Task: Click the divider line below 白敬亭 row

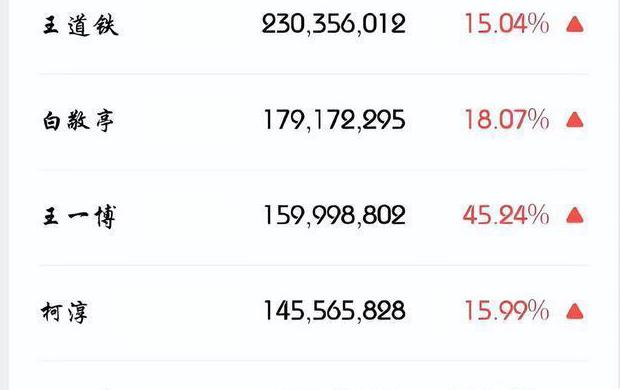Action: click(313, 169)
